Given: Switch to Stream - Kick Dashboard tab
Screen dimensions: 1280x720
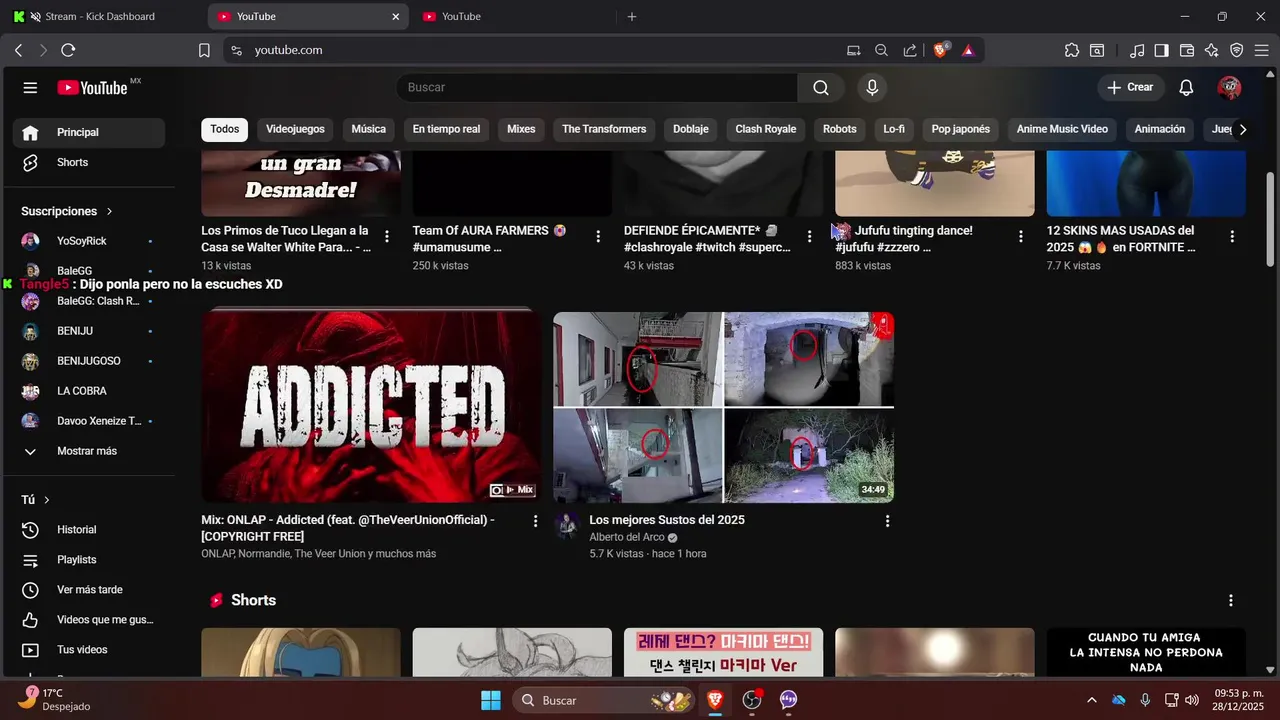Looking at the screenshot, I should coord(101,16).
